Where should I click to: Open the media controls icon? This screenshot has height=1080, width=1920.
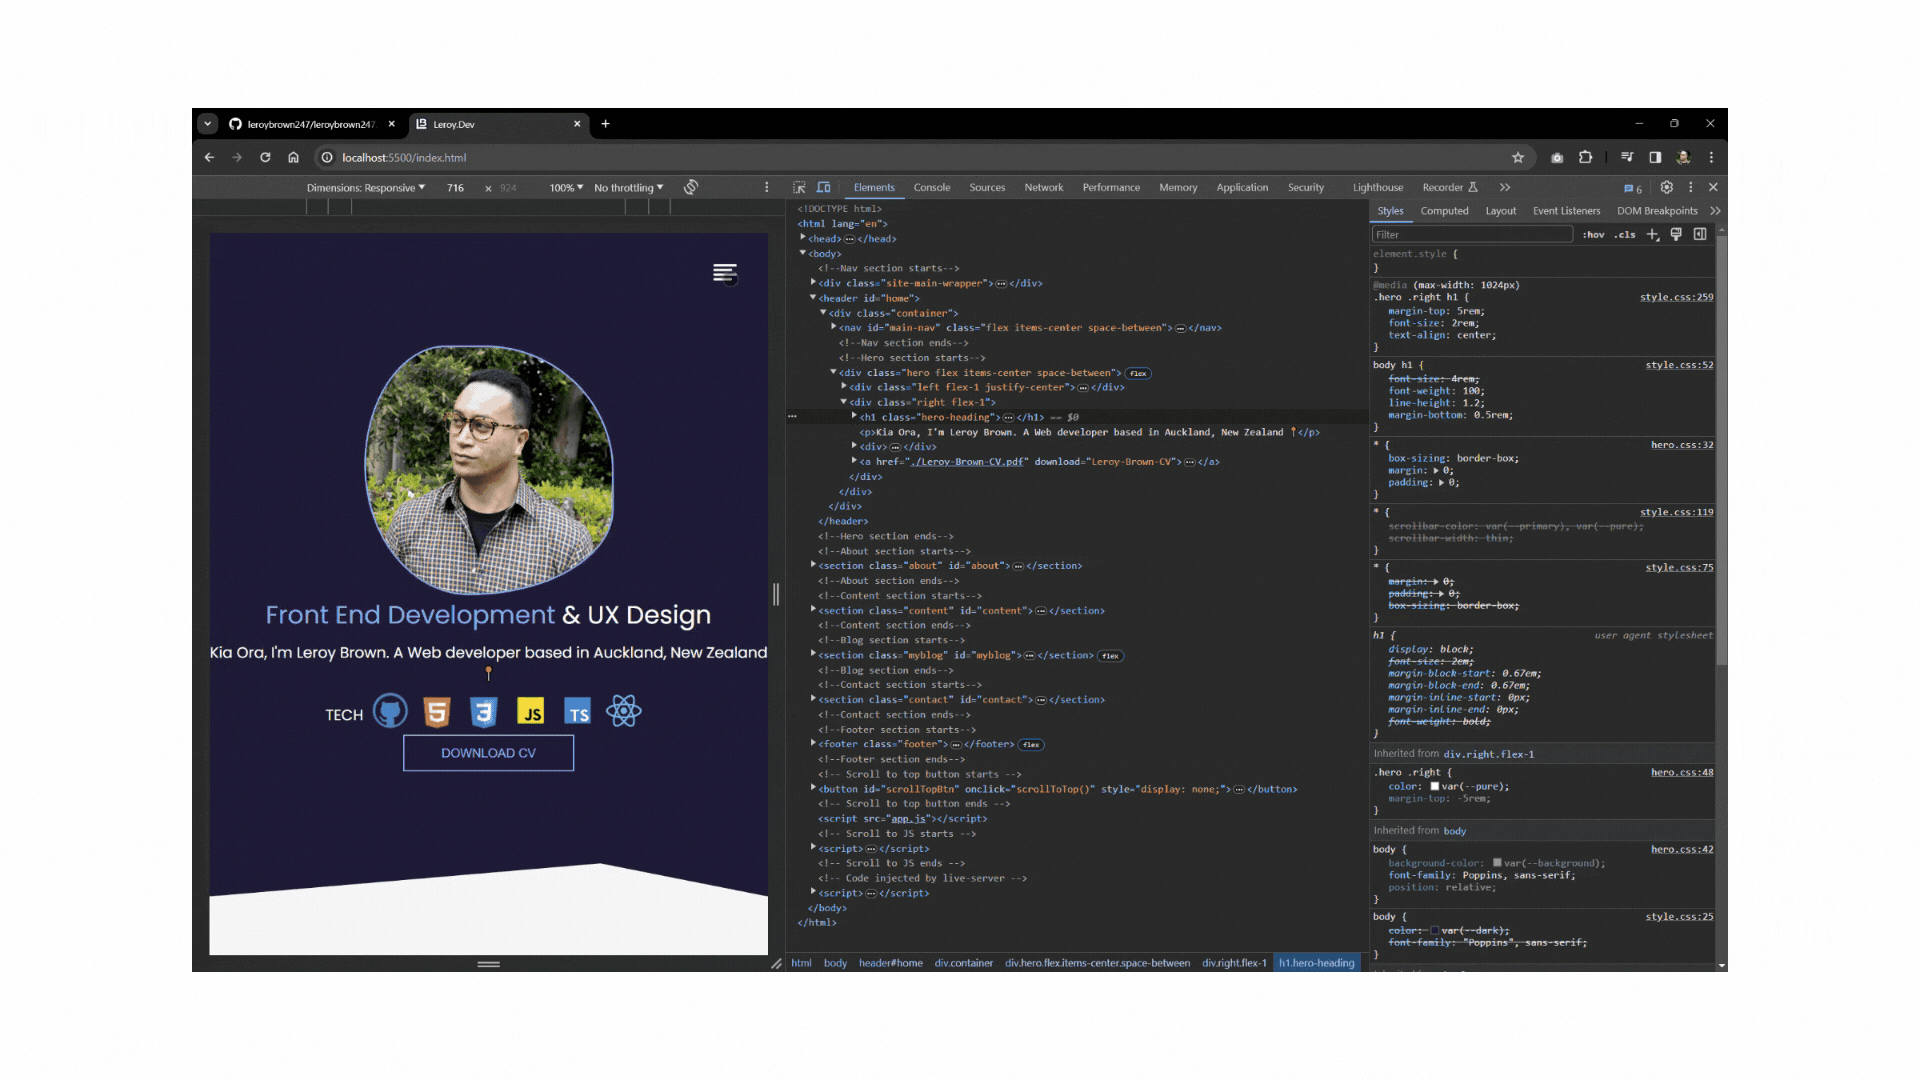pos(1627,157)
